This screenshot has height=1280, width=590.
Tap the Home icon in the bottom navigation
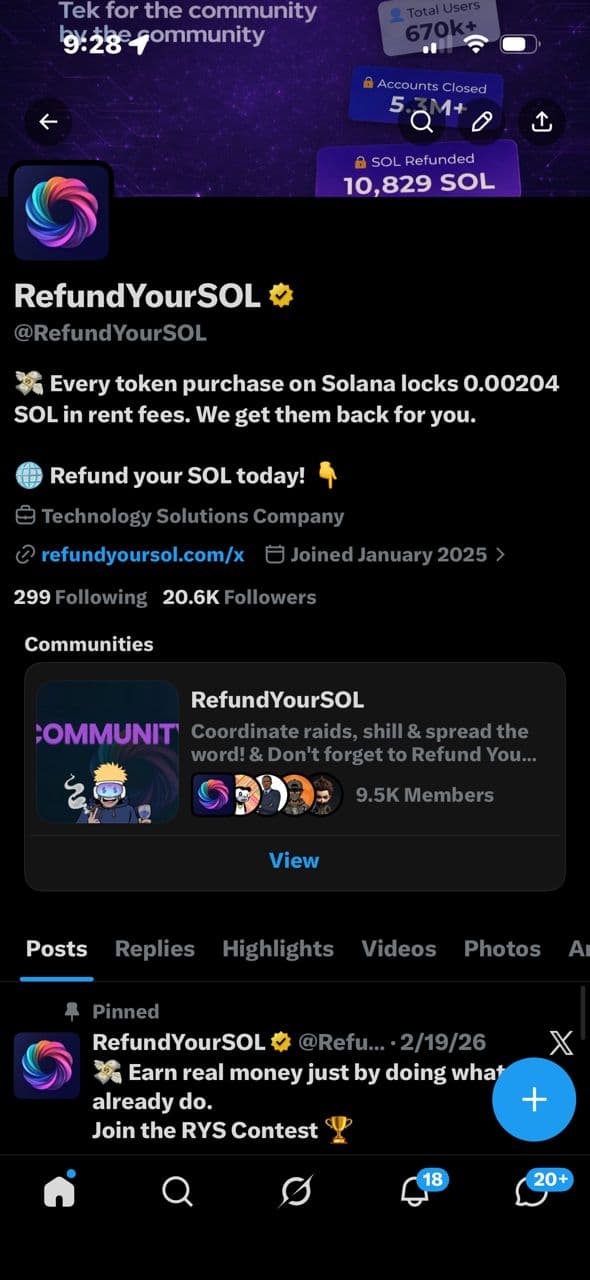(59, 1191)
